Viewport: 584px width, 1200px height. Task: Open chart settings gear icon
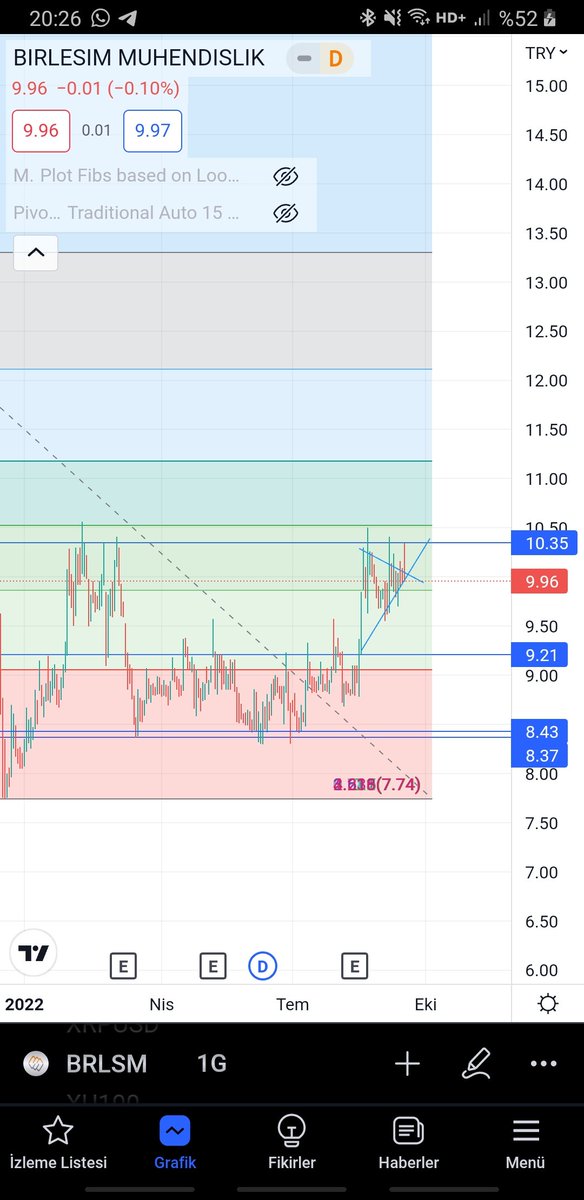[x=548, y=1004]
